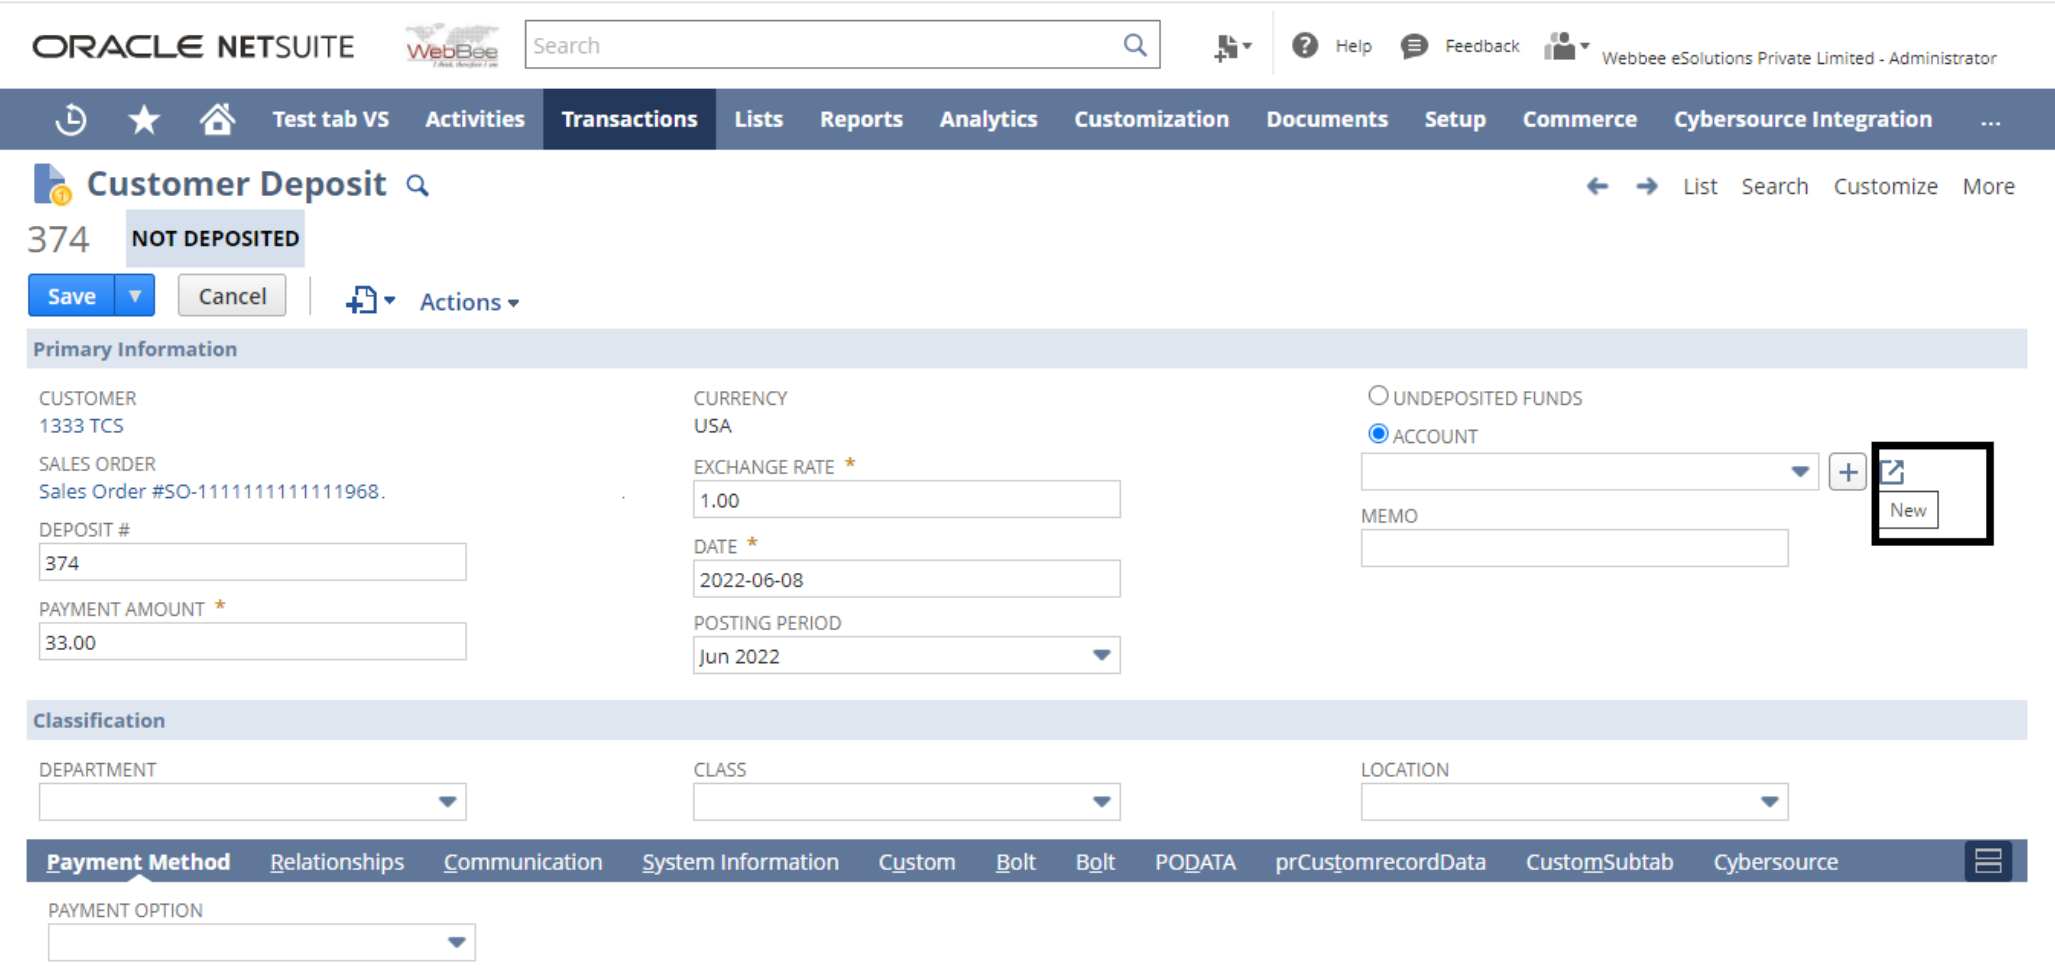Go to previous record with left arrow
The image size is (2055, 973).
(x=1597, y=186)
